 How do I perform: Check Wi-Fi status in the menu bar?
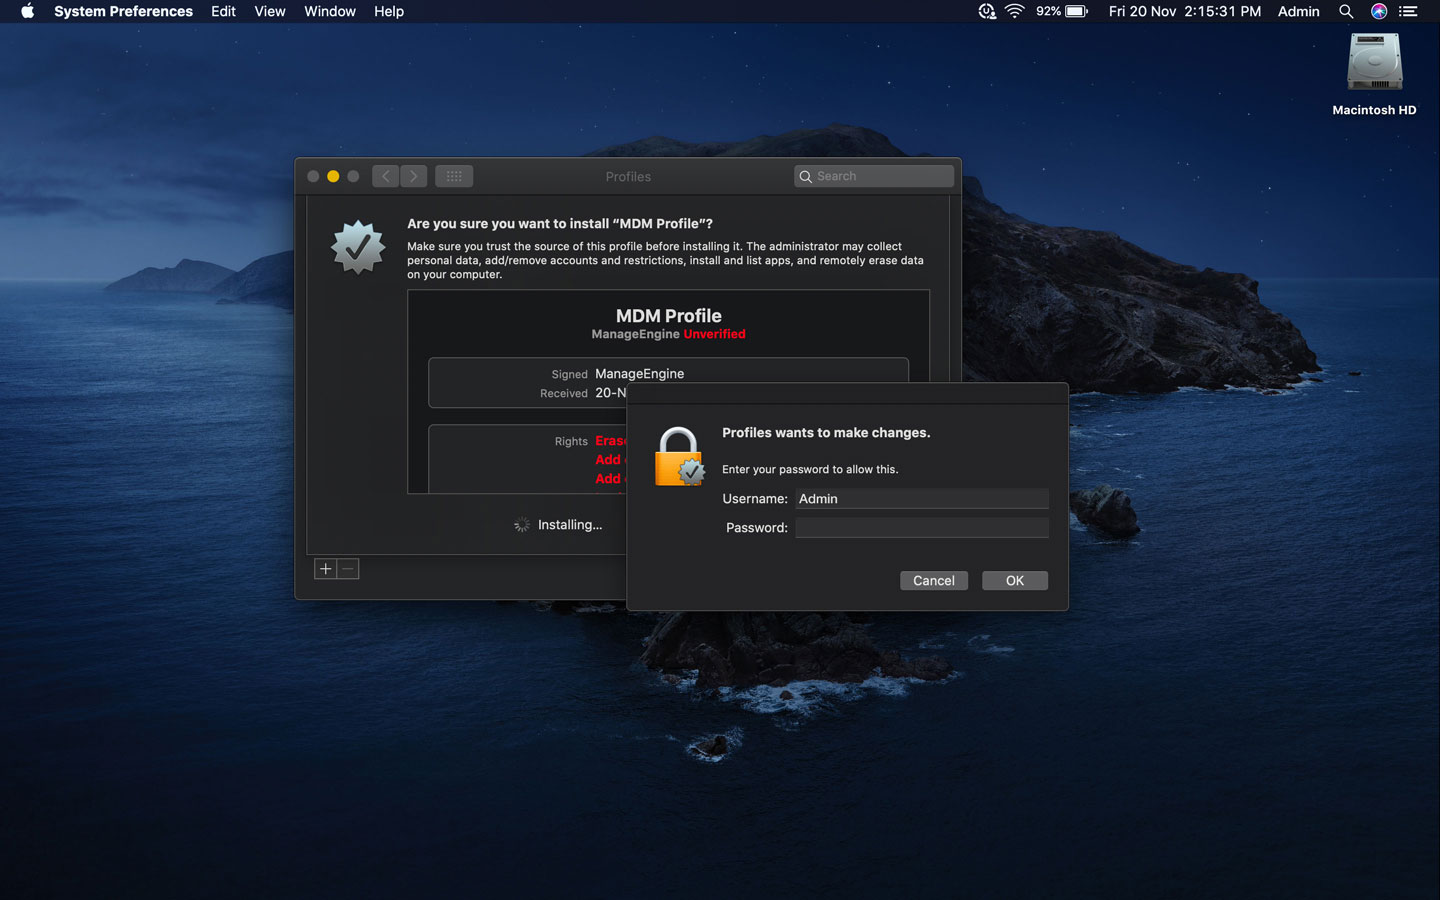pyautogui.click(x=1015, y=11)
